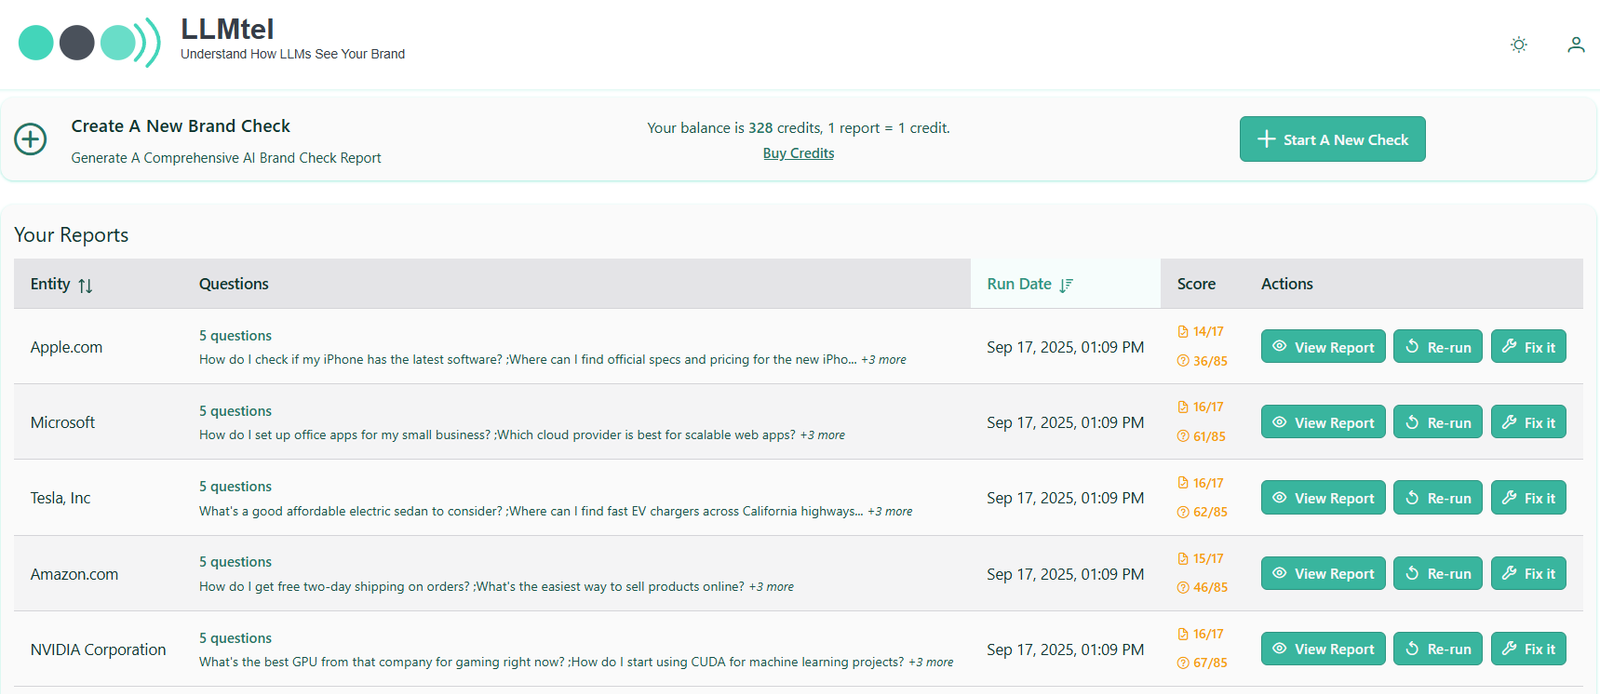This screenshot has width=1600, height=694.
Task: Re-run the Apple.com brand check
Action: (1437, 347)
